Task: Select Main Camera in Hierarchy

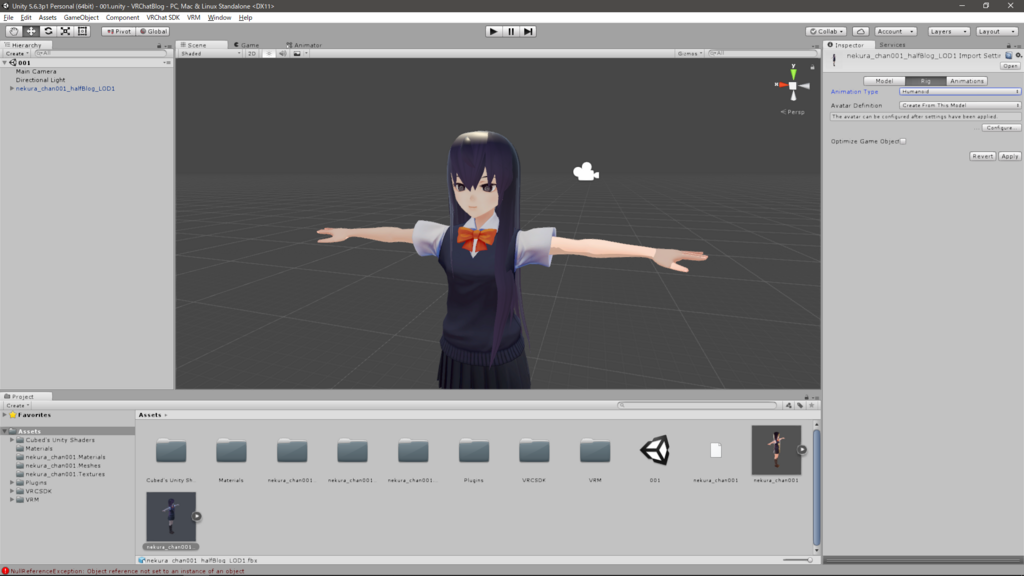Action: [36, 71]
